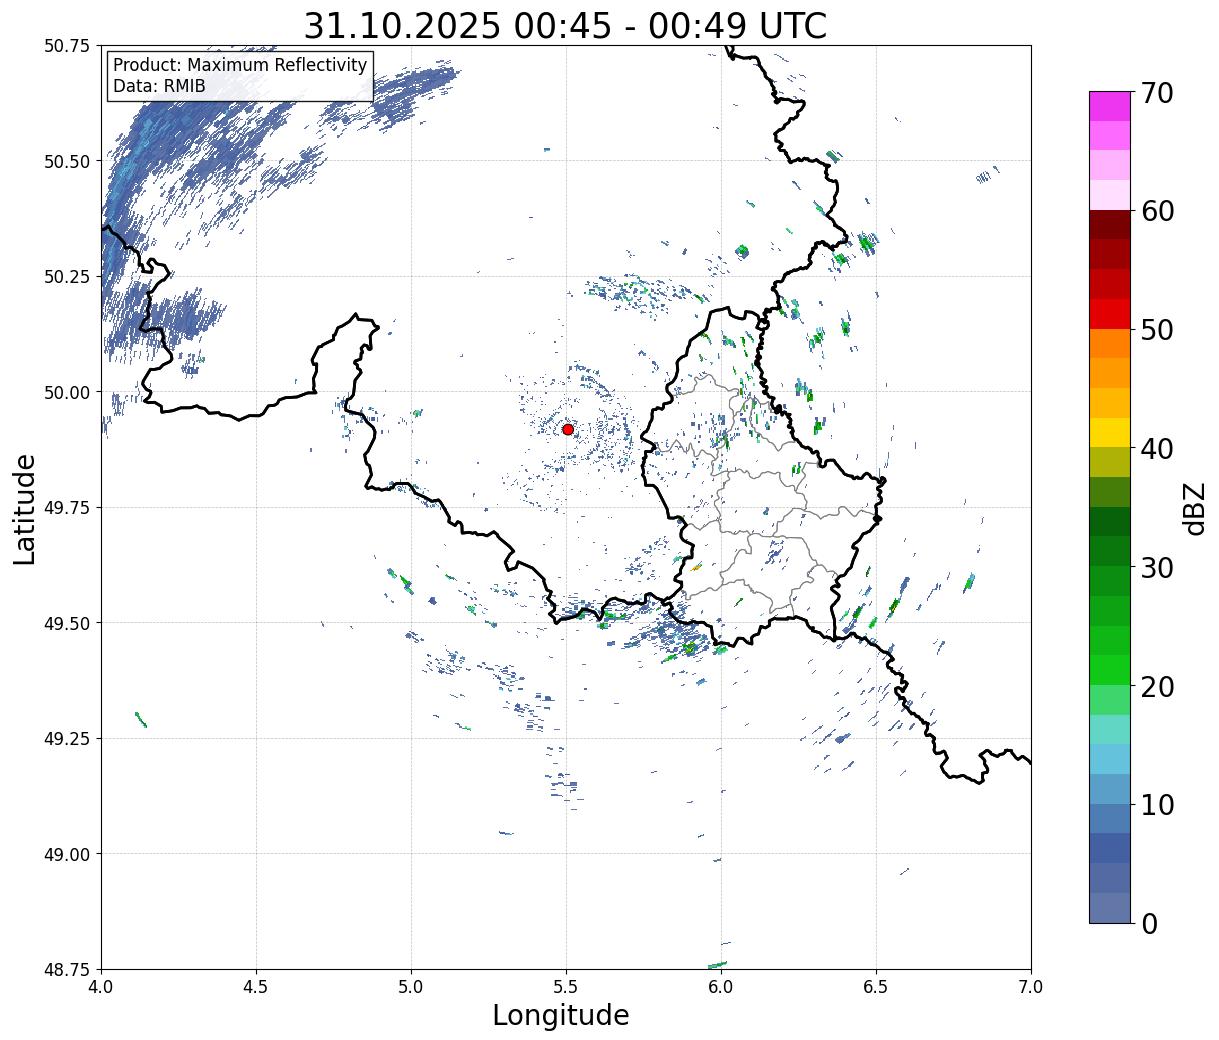Click the longitude tick label 5.5
Viewport: 1219px width, 1040px height.
tap(566, 986)
